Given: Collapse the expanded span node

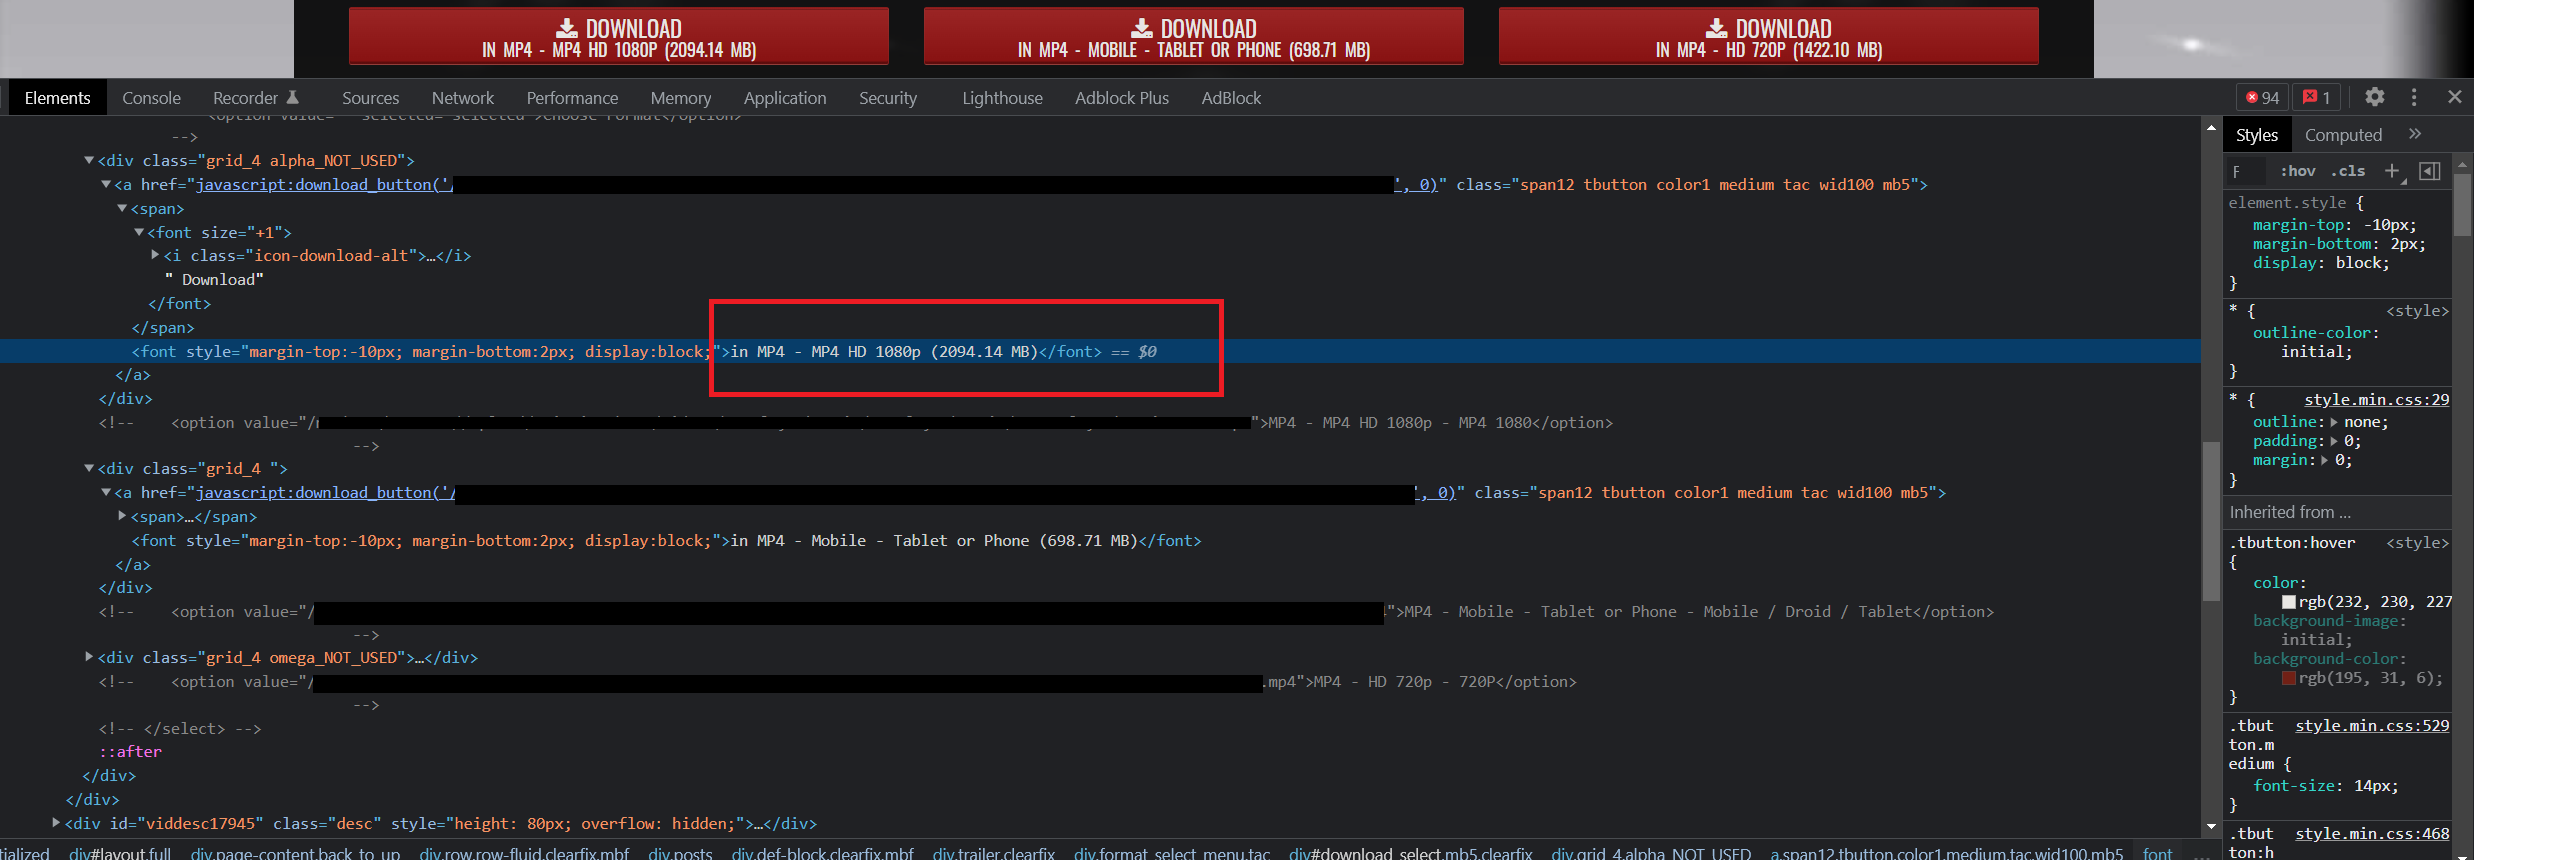Looking at the screenshot, I should coord(122,208).
